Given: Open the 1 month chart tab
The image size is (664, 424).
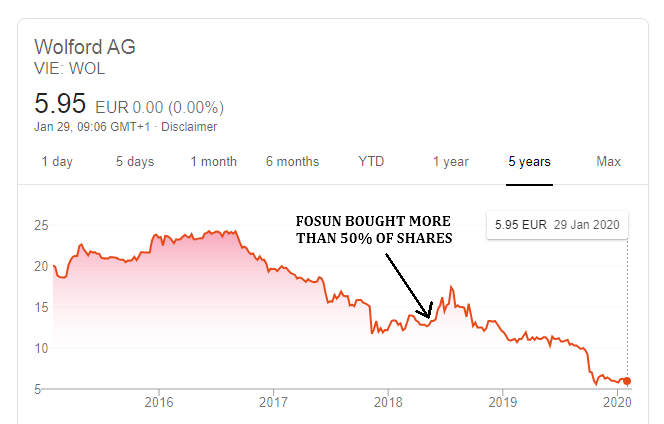Looking at the screenshot, I should (x=214, y=161).
